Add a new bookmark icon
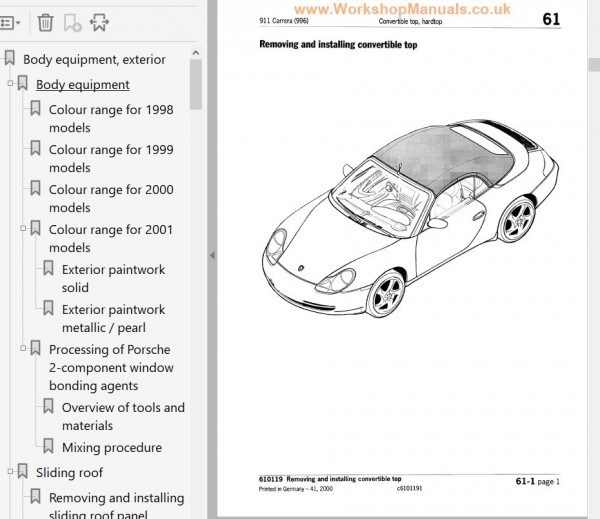 (x=72, y=23)
